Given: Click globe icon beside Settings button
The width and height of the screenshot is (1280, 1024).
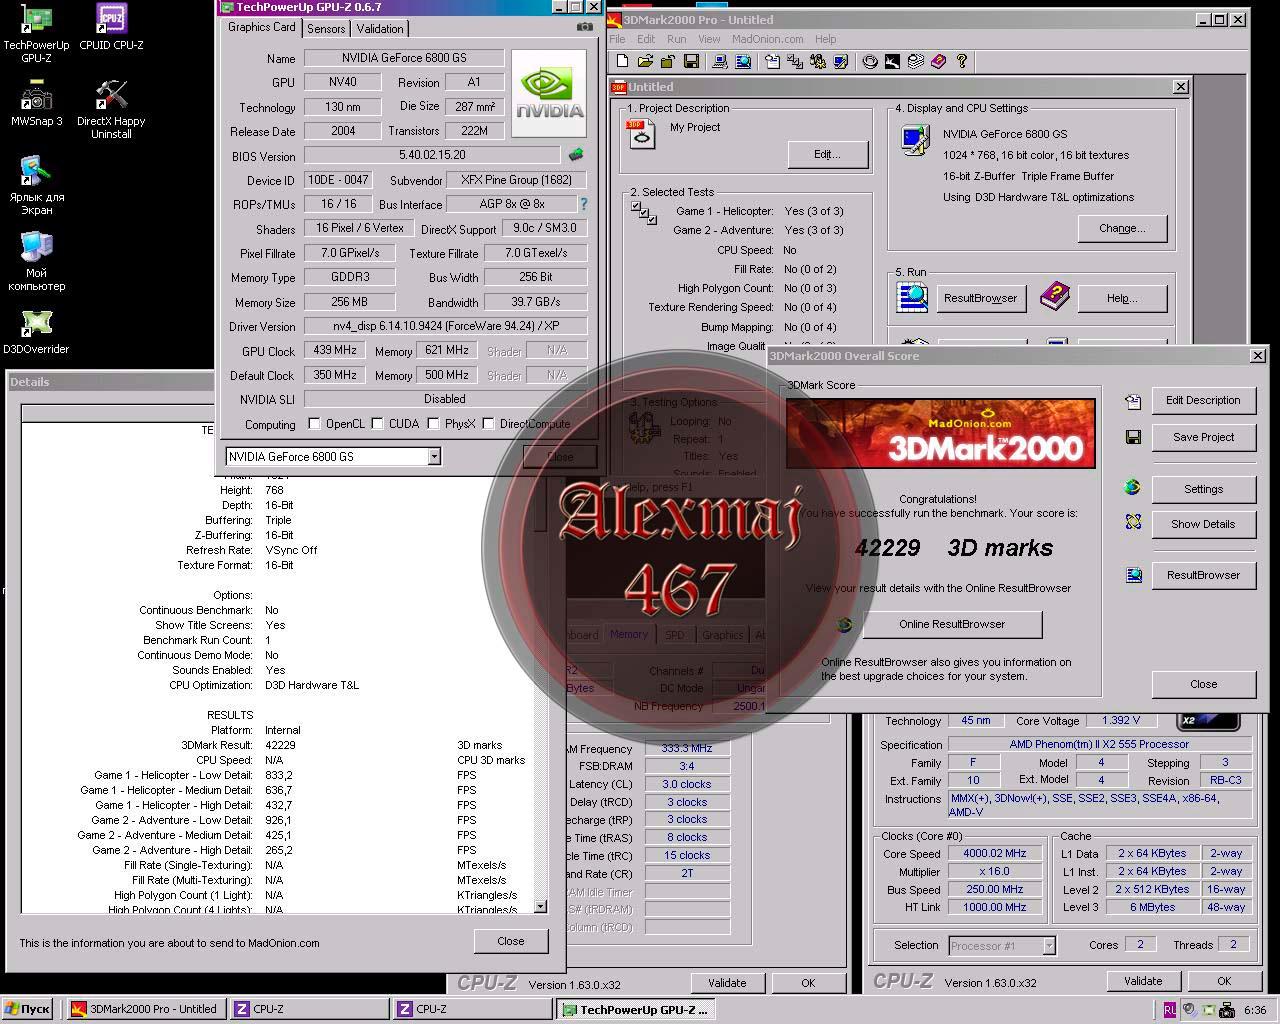Looking at the screenshot, I should 1132,487.
